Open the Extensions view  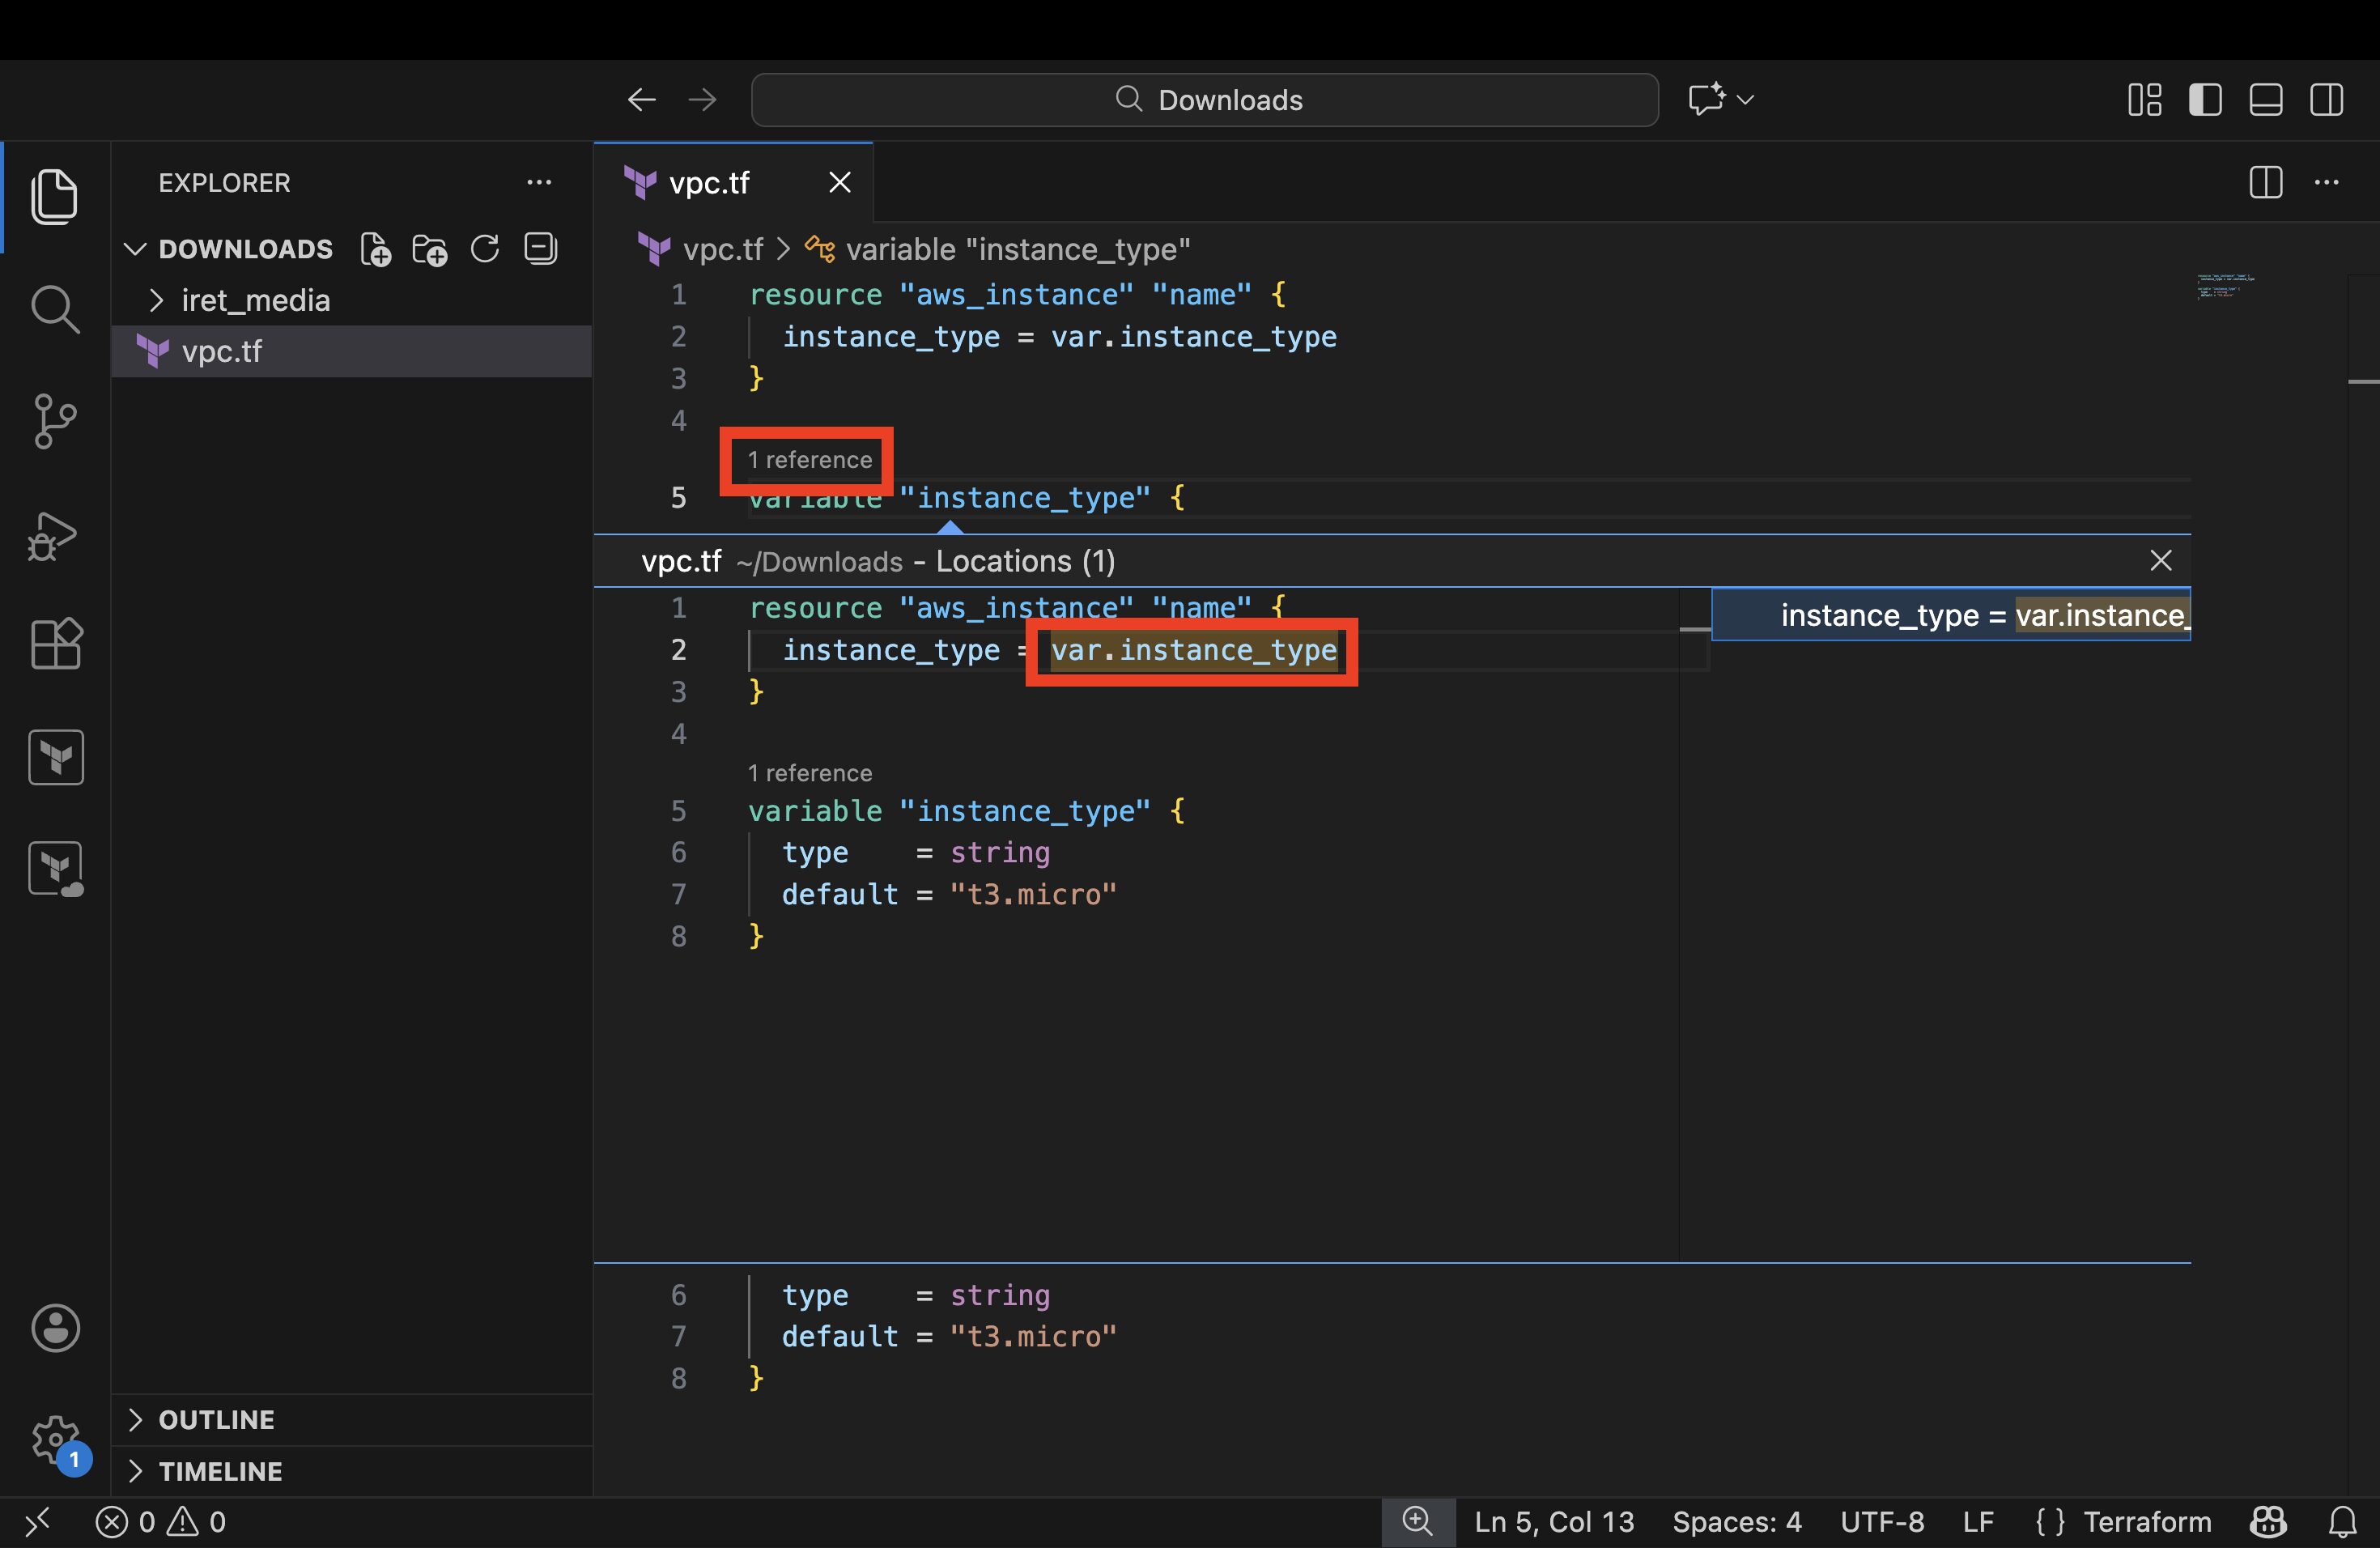(x=54, y=643)
